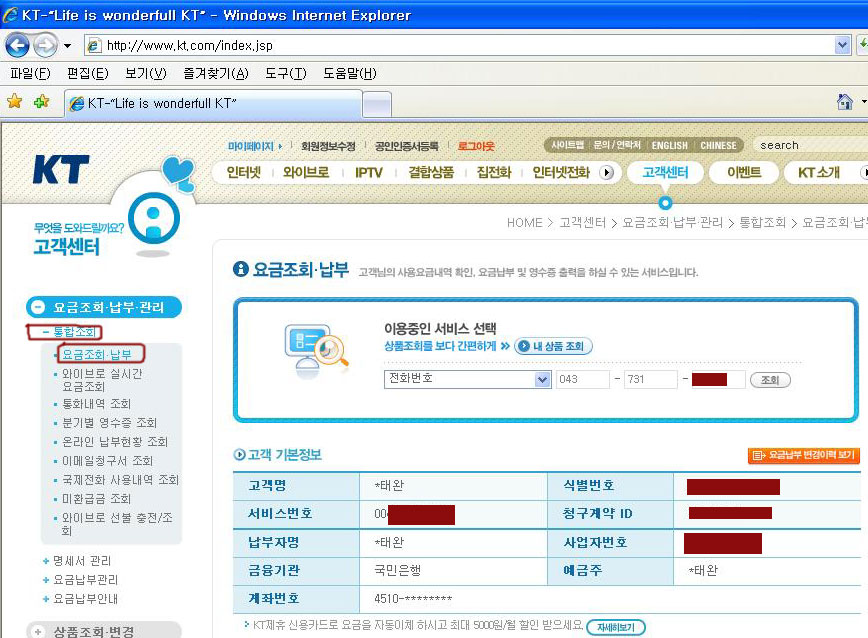Viewport: 868px width, 638px height.
Task: Expand the 명세서 관리 tree item
Action: tap(46, 561)
